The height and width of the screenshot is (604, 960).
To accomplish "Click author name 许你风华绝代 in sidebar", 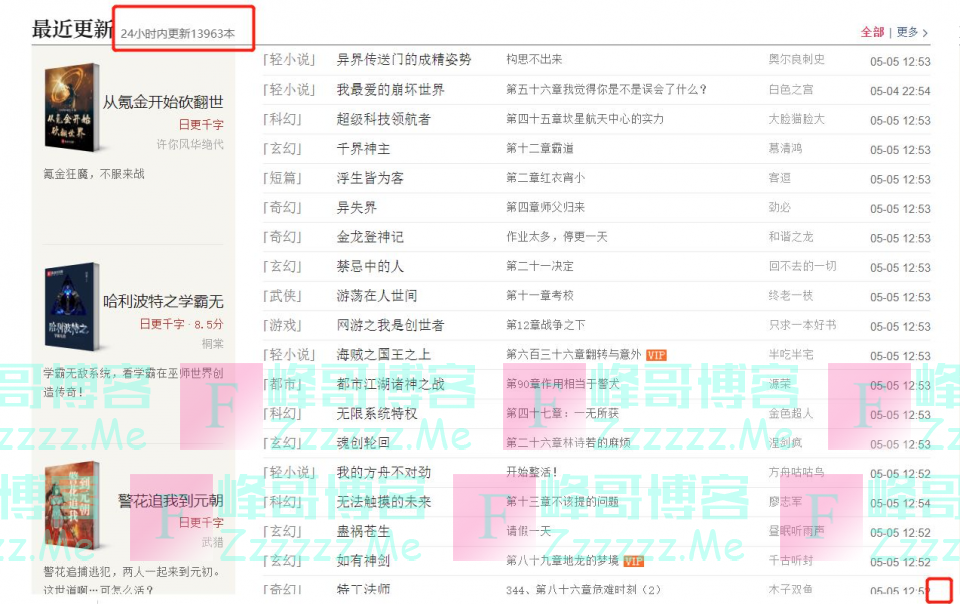I will [190, 144].
